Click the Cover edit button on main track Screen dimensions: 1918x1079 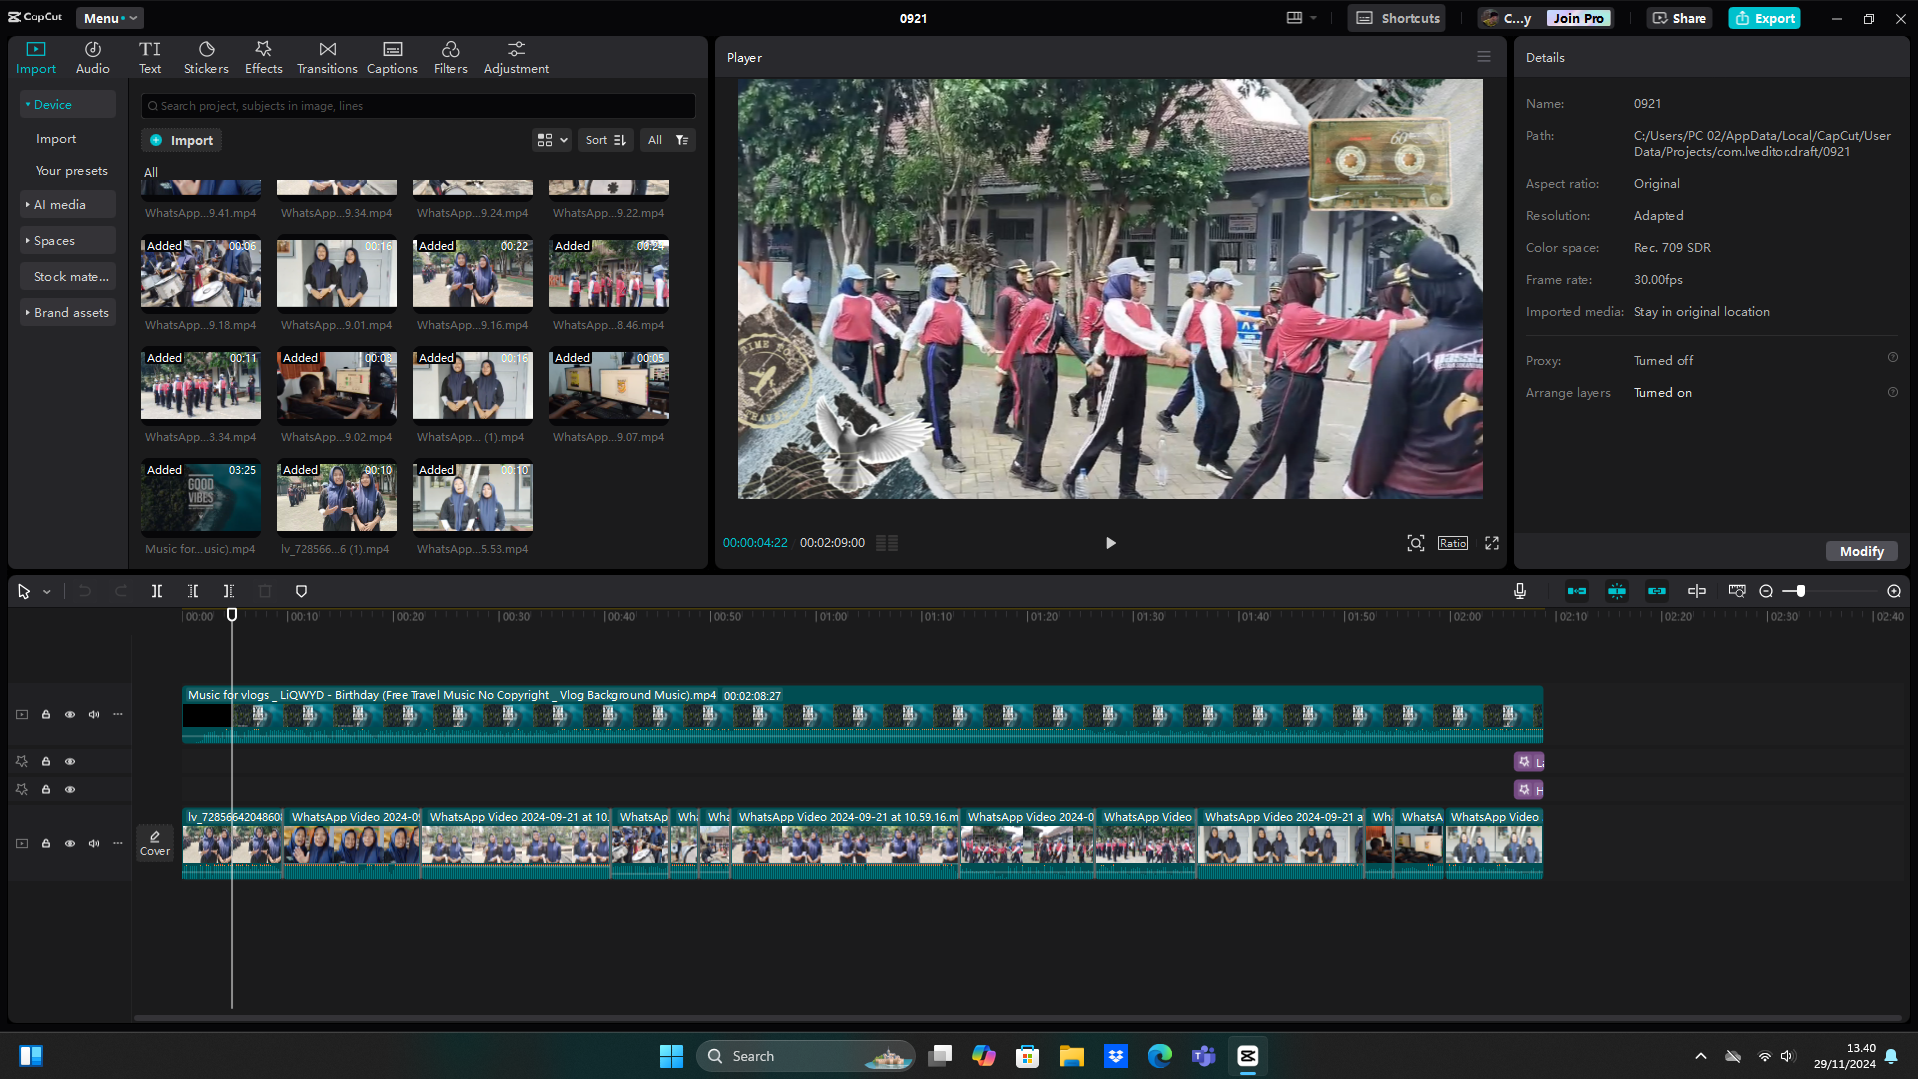pos(155,843)
